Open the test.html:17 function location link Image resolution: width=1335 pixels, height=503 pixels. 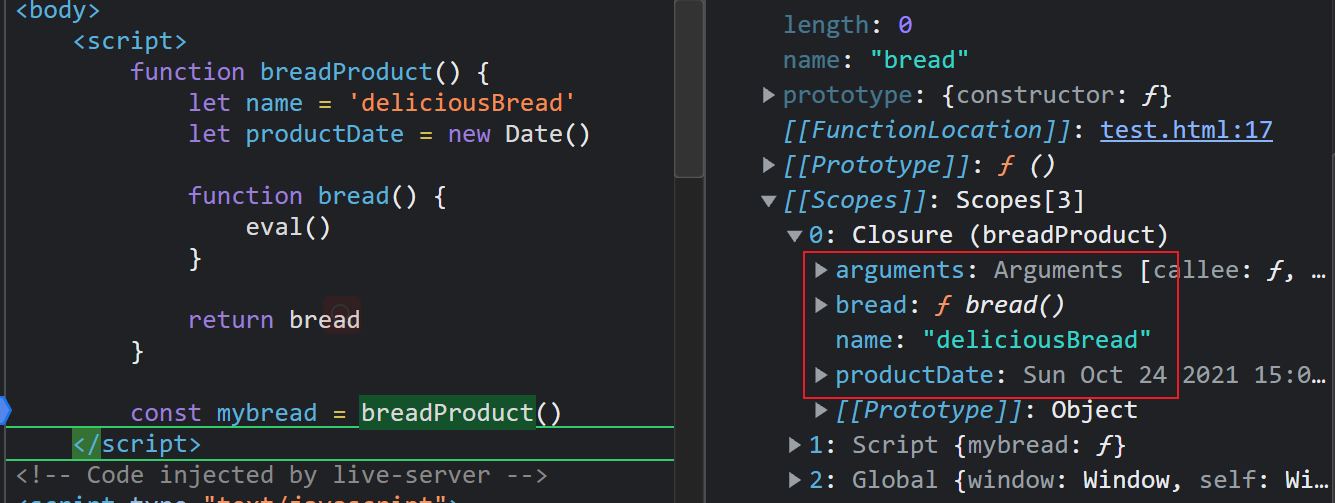point(1186,130)
